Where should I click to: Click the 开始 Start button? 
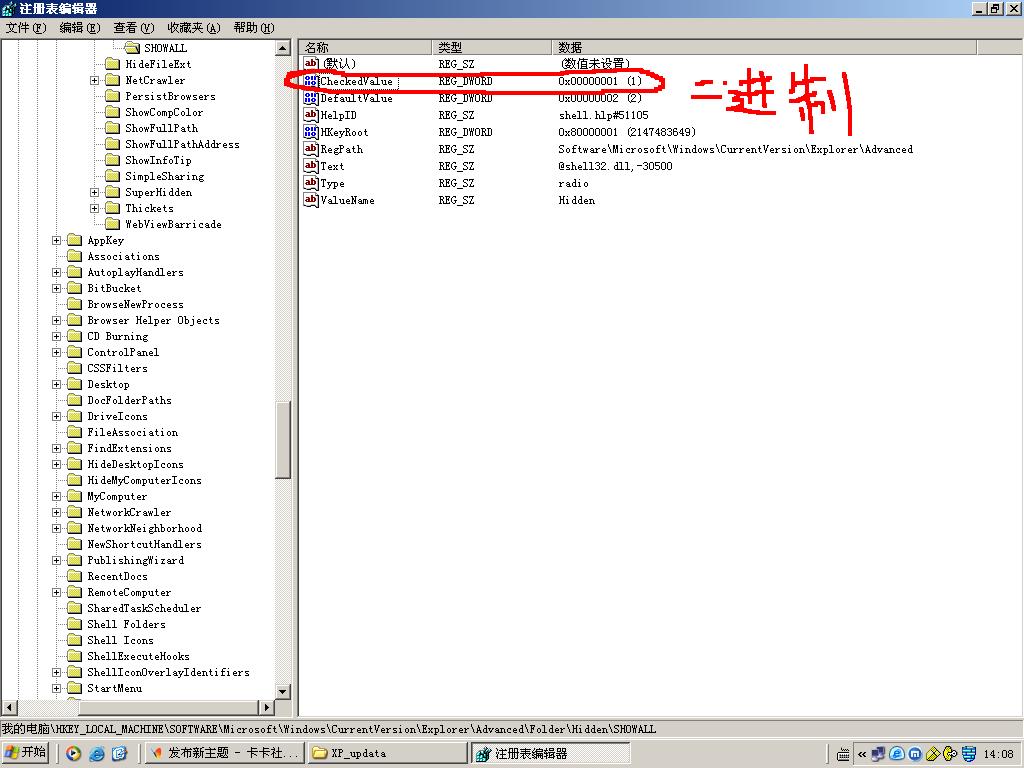click(x=26, y=753)
